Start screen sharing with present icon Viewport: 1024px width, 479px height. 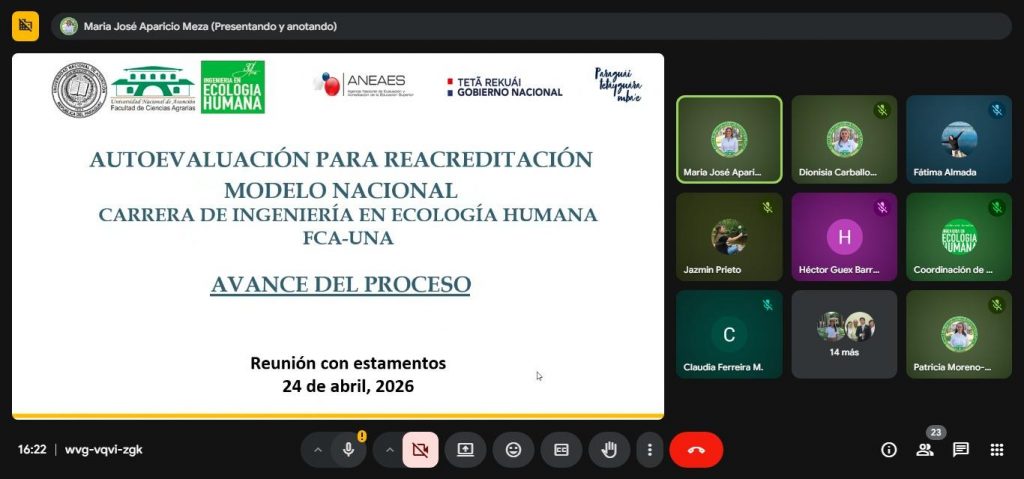pyautogui.click(x=465, y=450)
